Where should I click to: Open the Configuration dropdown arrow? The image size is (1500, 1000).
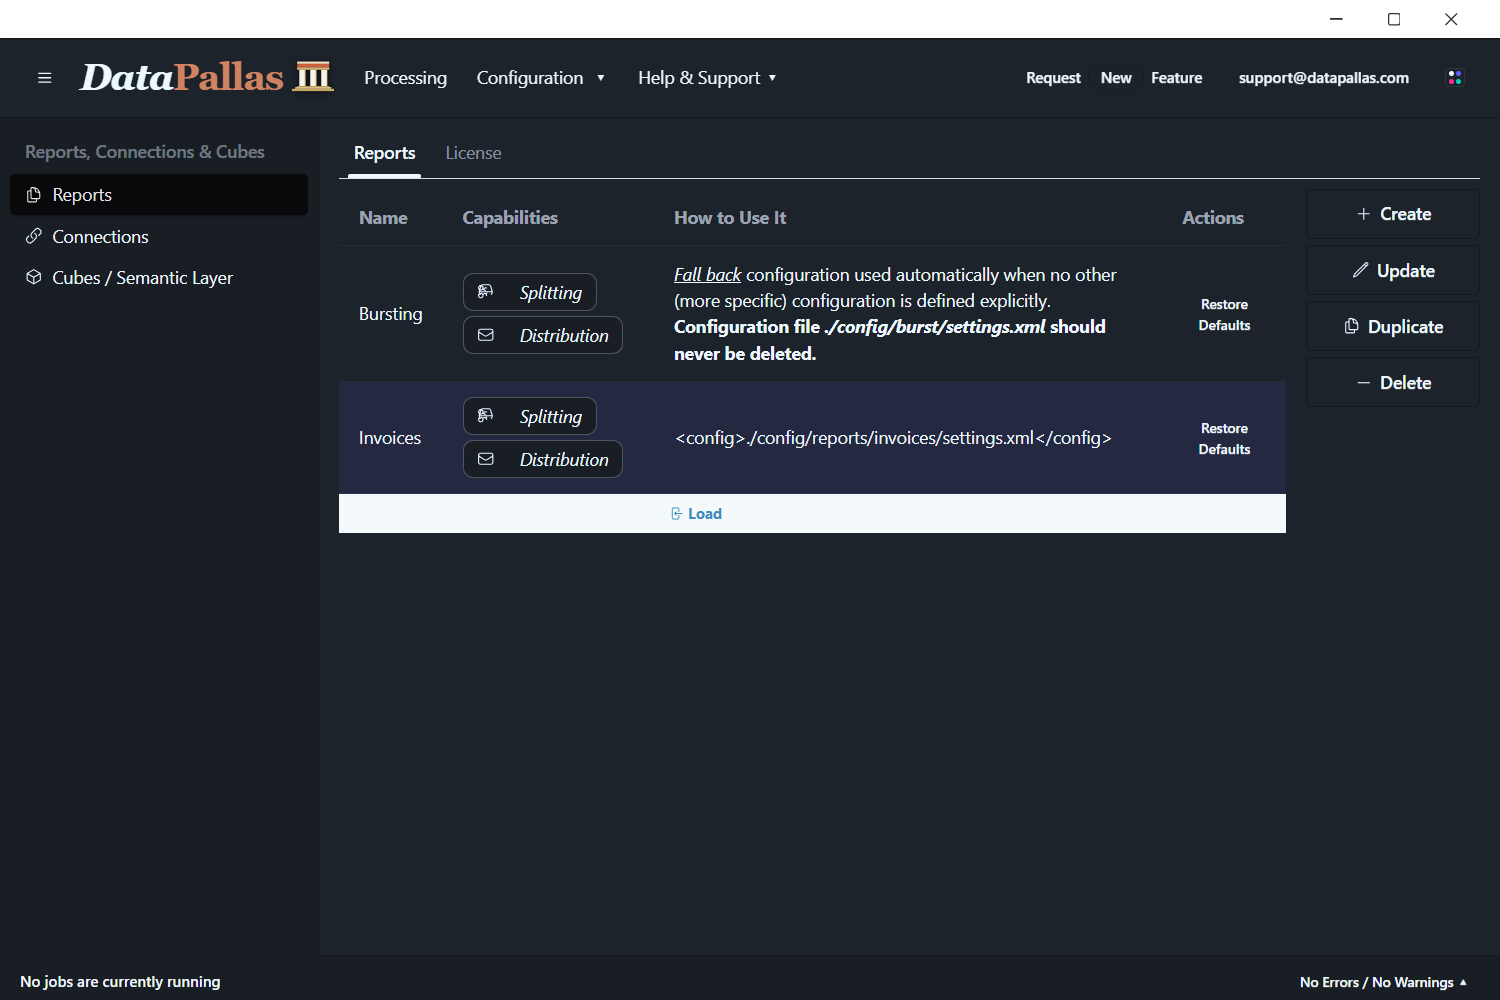601,78
